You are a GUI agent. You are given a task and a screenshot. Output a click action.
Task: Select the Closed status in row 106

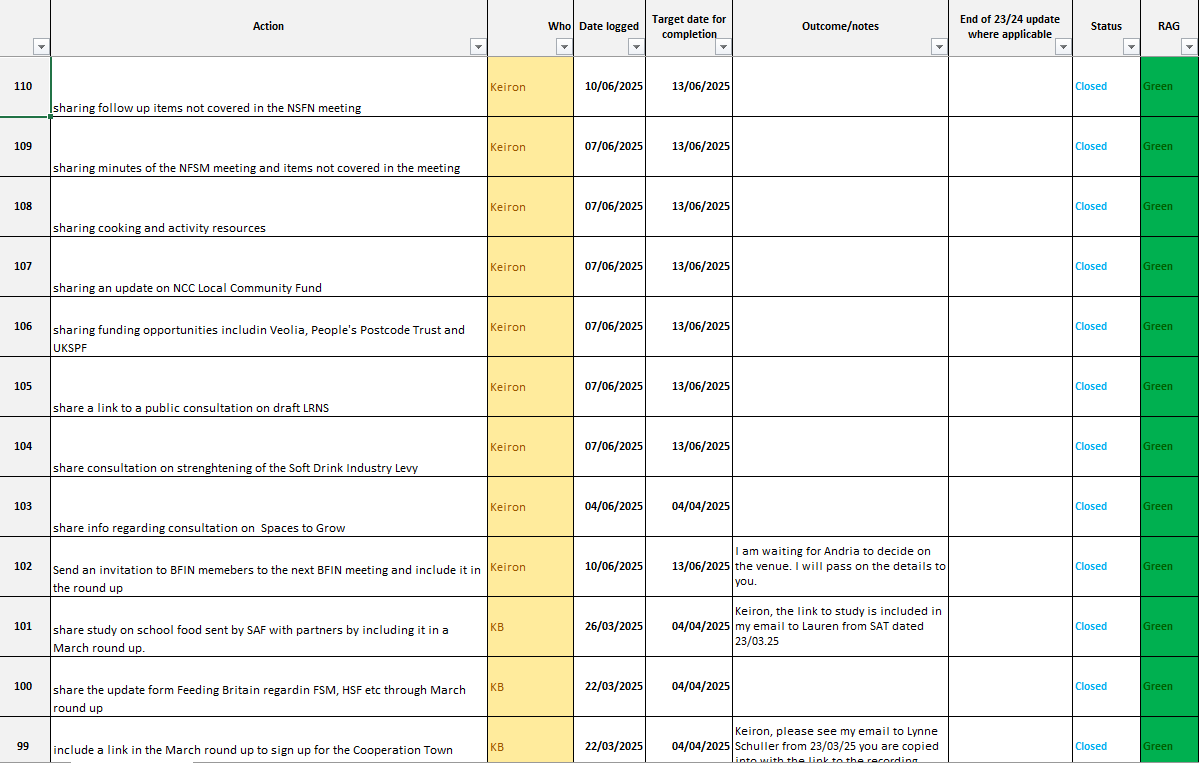click(1106, 326)
